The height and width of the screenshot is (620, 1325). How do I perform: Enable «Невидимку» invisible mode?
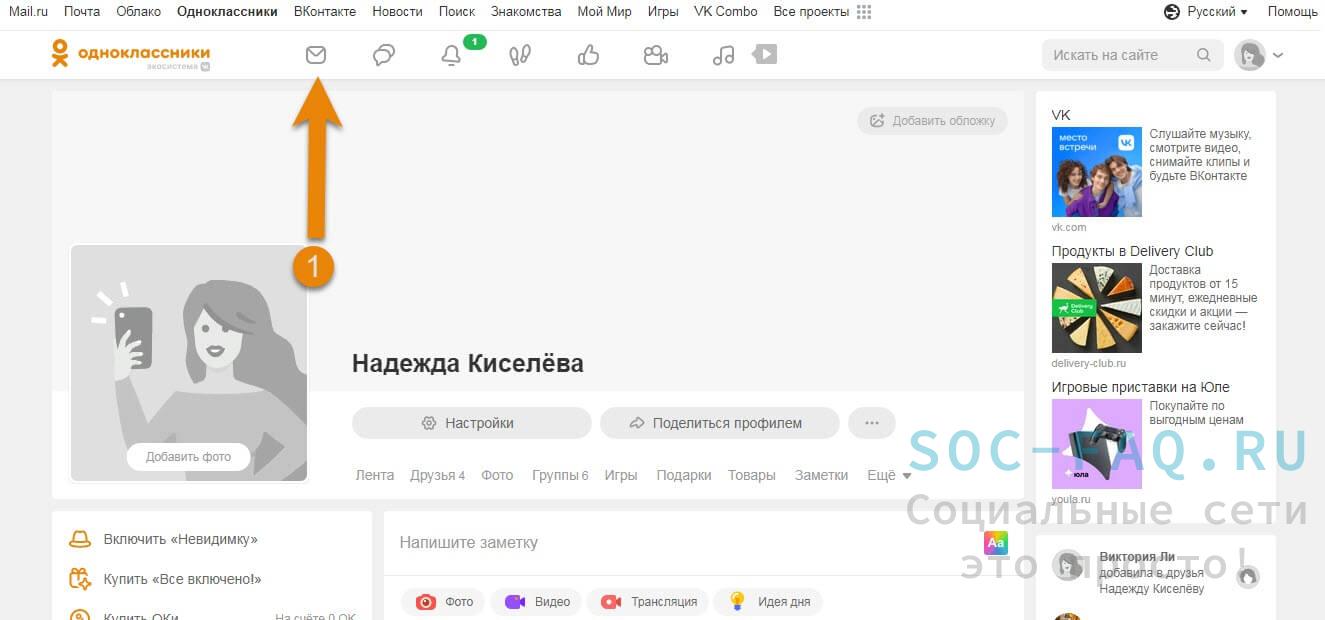pyautogui.click(x=180, y=539)
